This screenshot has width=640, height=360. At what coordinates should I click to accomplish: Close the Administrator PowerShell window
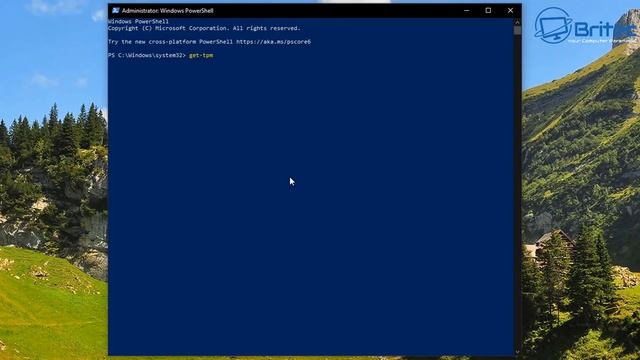[x=510, y=11]
